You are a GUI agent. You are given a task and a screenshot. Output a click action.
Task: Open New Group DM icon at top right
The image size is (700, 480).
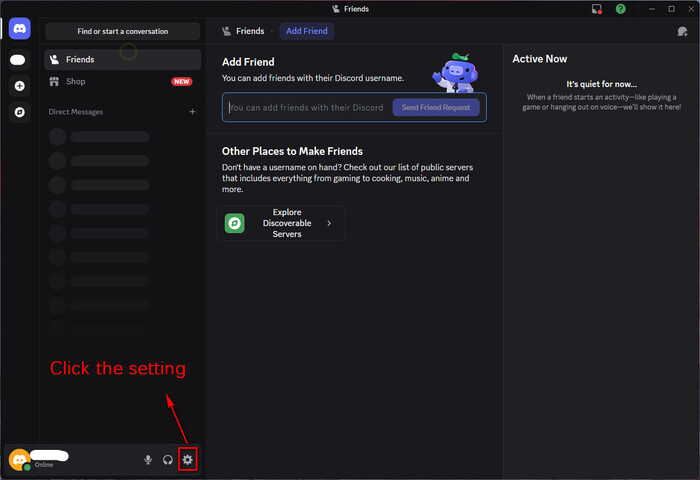[x=682, y=32]
